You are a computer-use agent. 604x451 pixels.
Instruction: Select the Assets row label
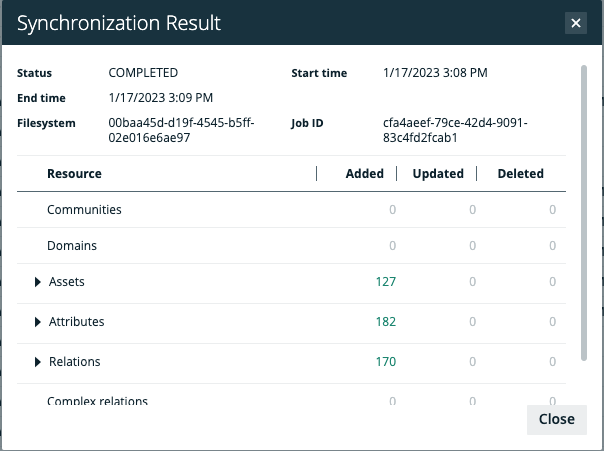tap(67, 282)
